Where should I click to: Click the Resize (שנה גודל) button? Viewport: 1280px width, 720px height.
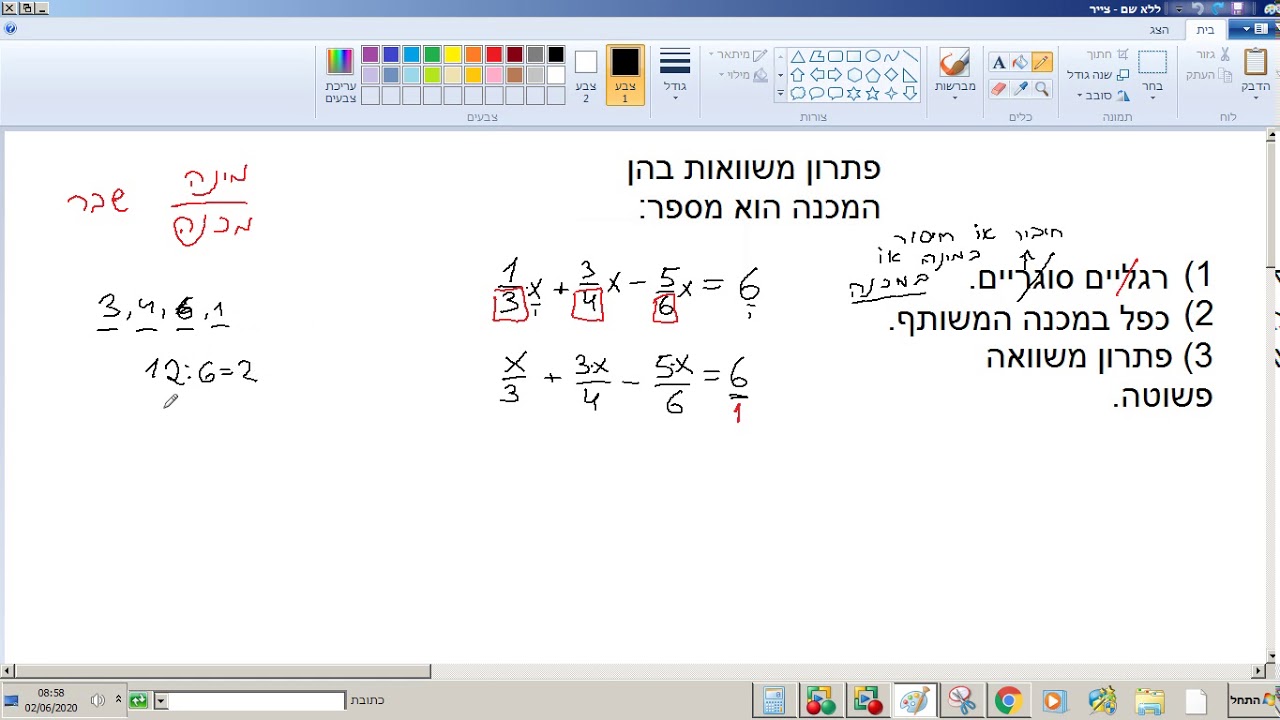coord(1098,75)
